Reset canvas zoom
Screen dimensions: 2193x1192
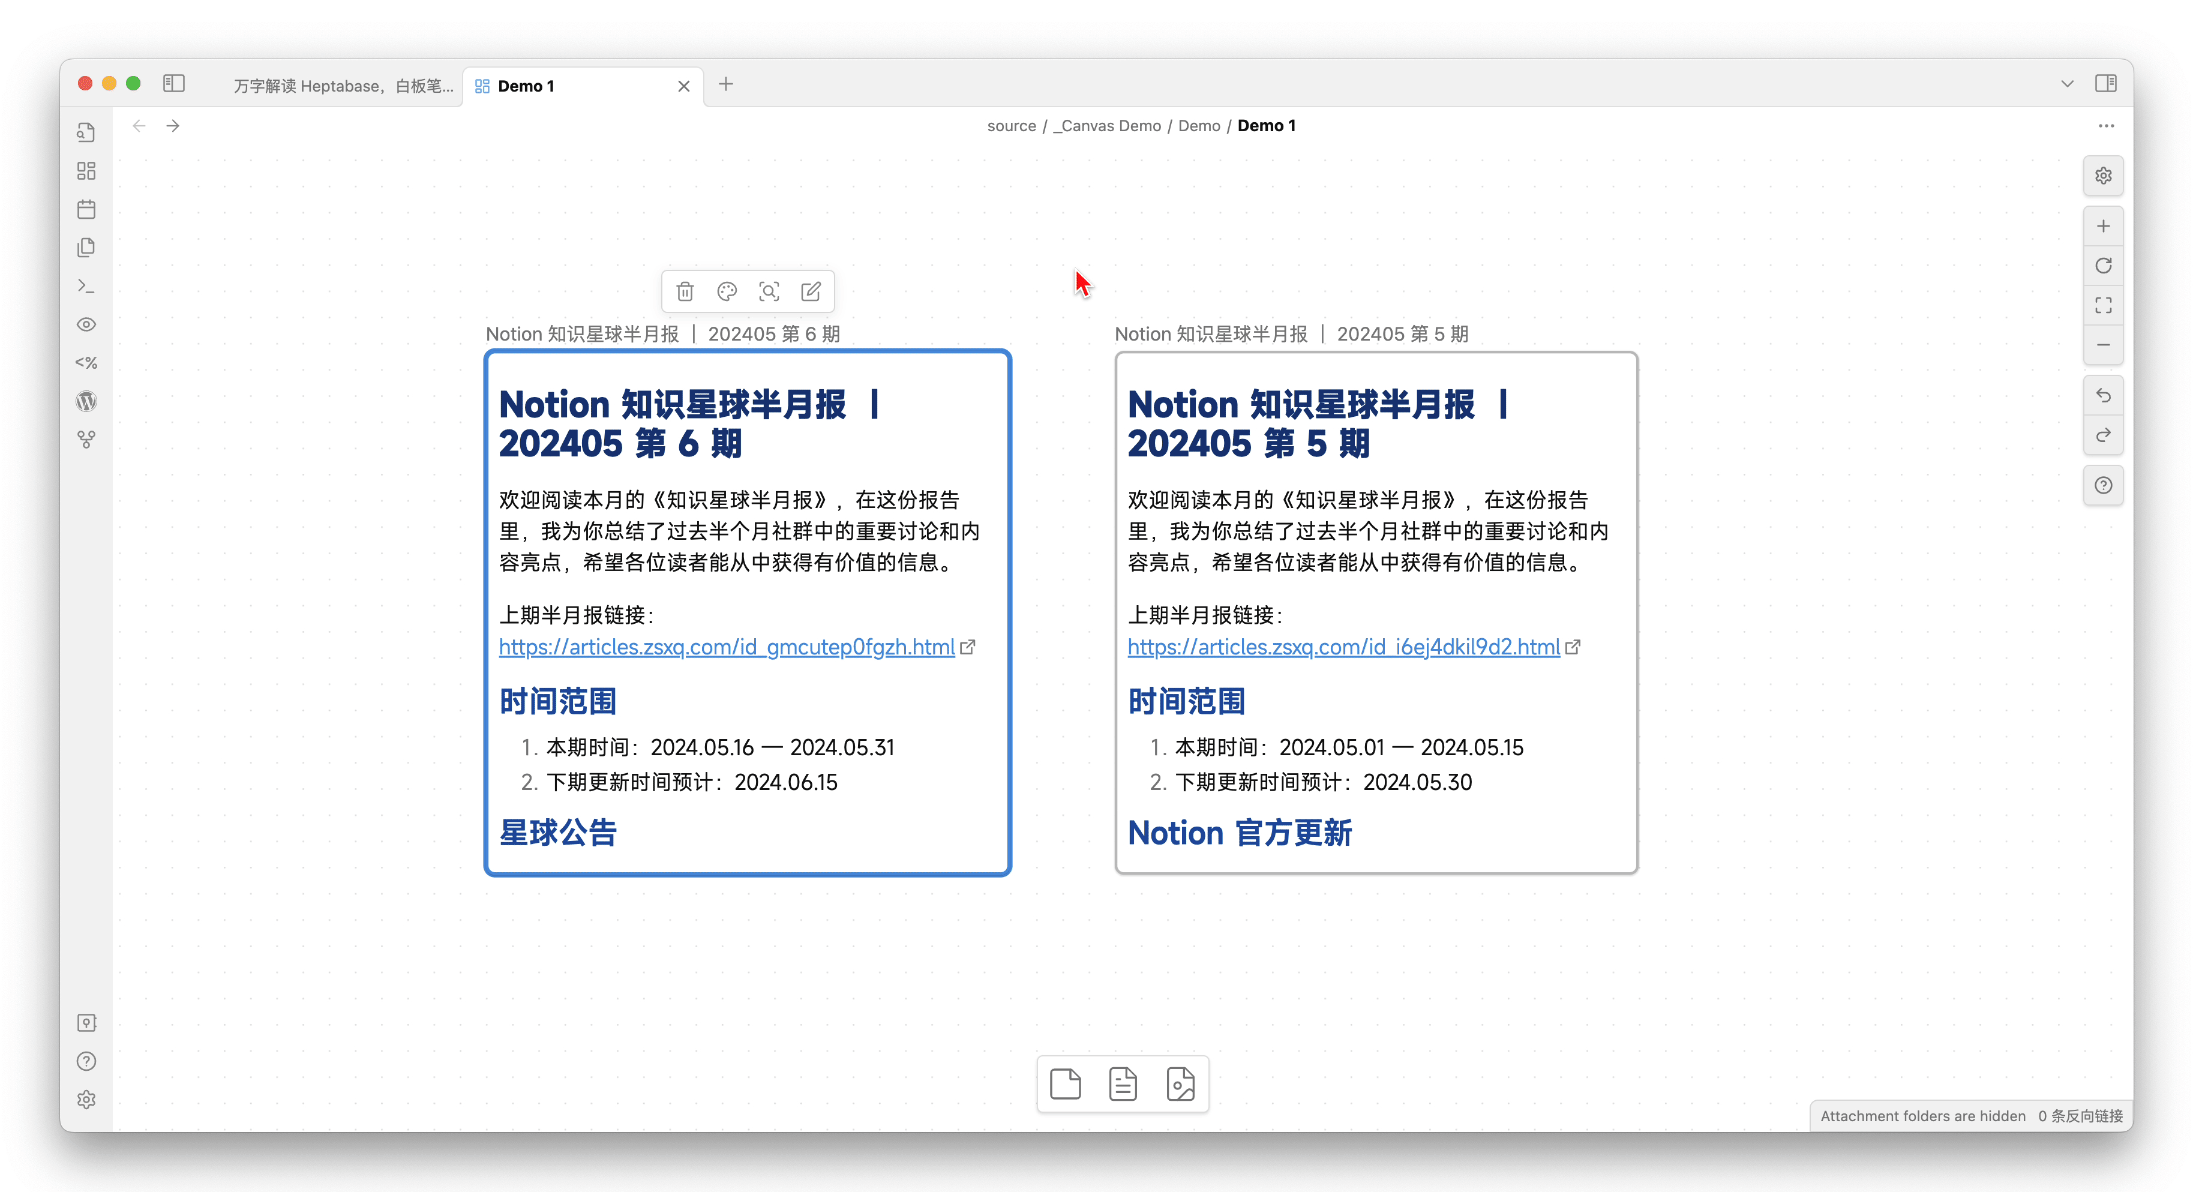(x=2104, y=266)
